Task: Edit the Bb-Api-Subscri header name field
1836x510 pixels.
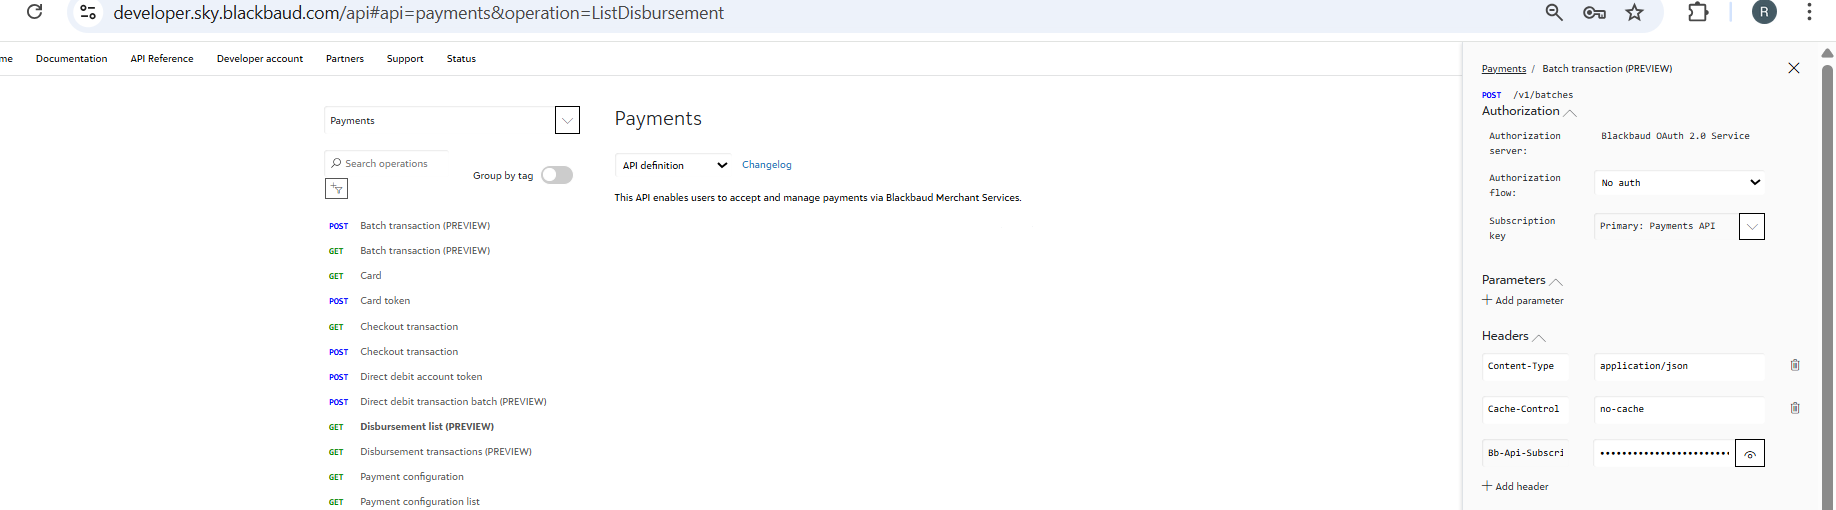Action: pyautogui.click(x=1525, y=453)
